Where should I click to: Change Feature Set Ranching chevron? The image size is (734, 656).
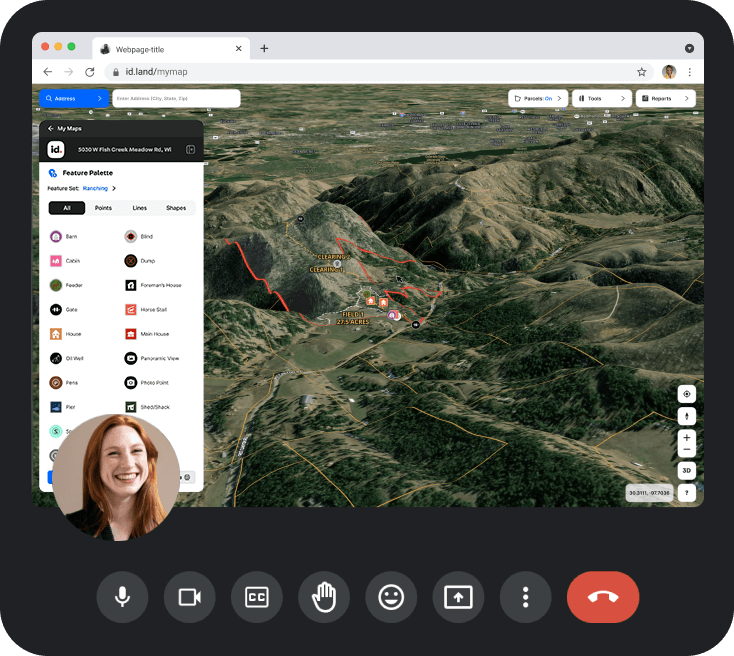114,189
